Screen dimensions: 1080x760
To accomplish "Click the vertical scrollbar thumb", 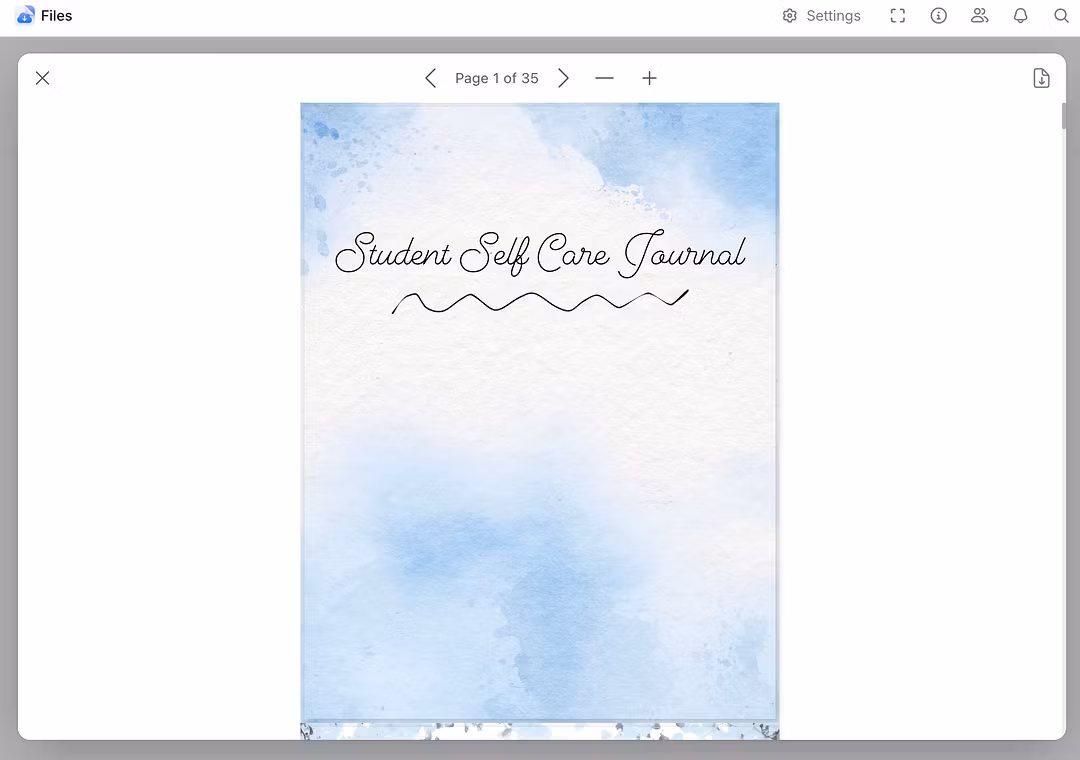I will [1062, 115].
